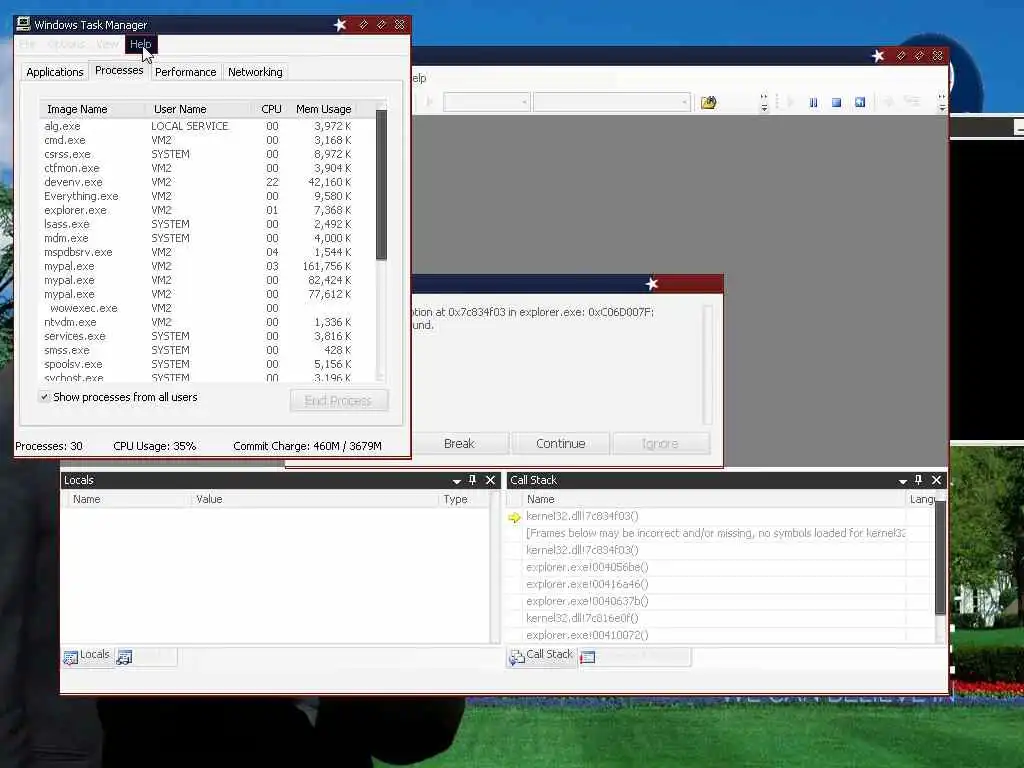
Task: Select the Locals tab at panel bottom
Action: 88,656
